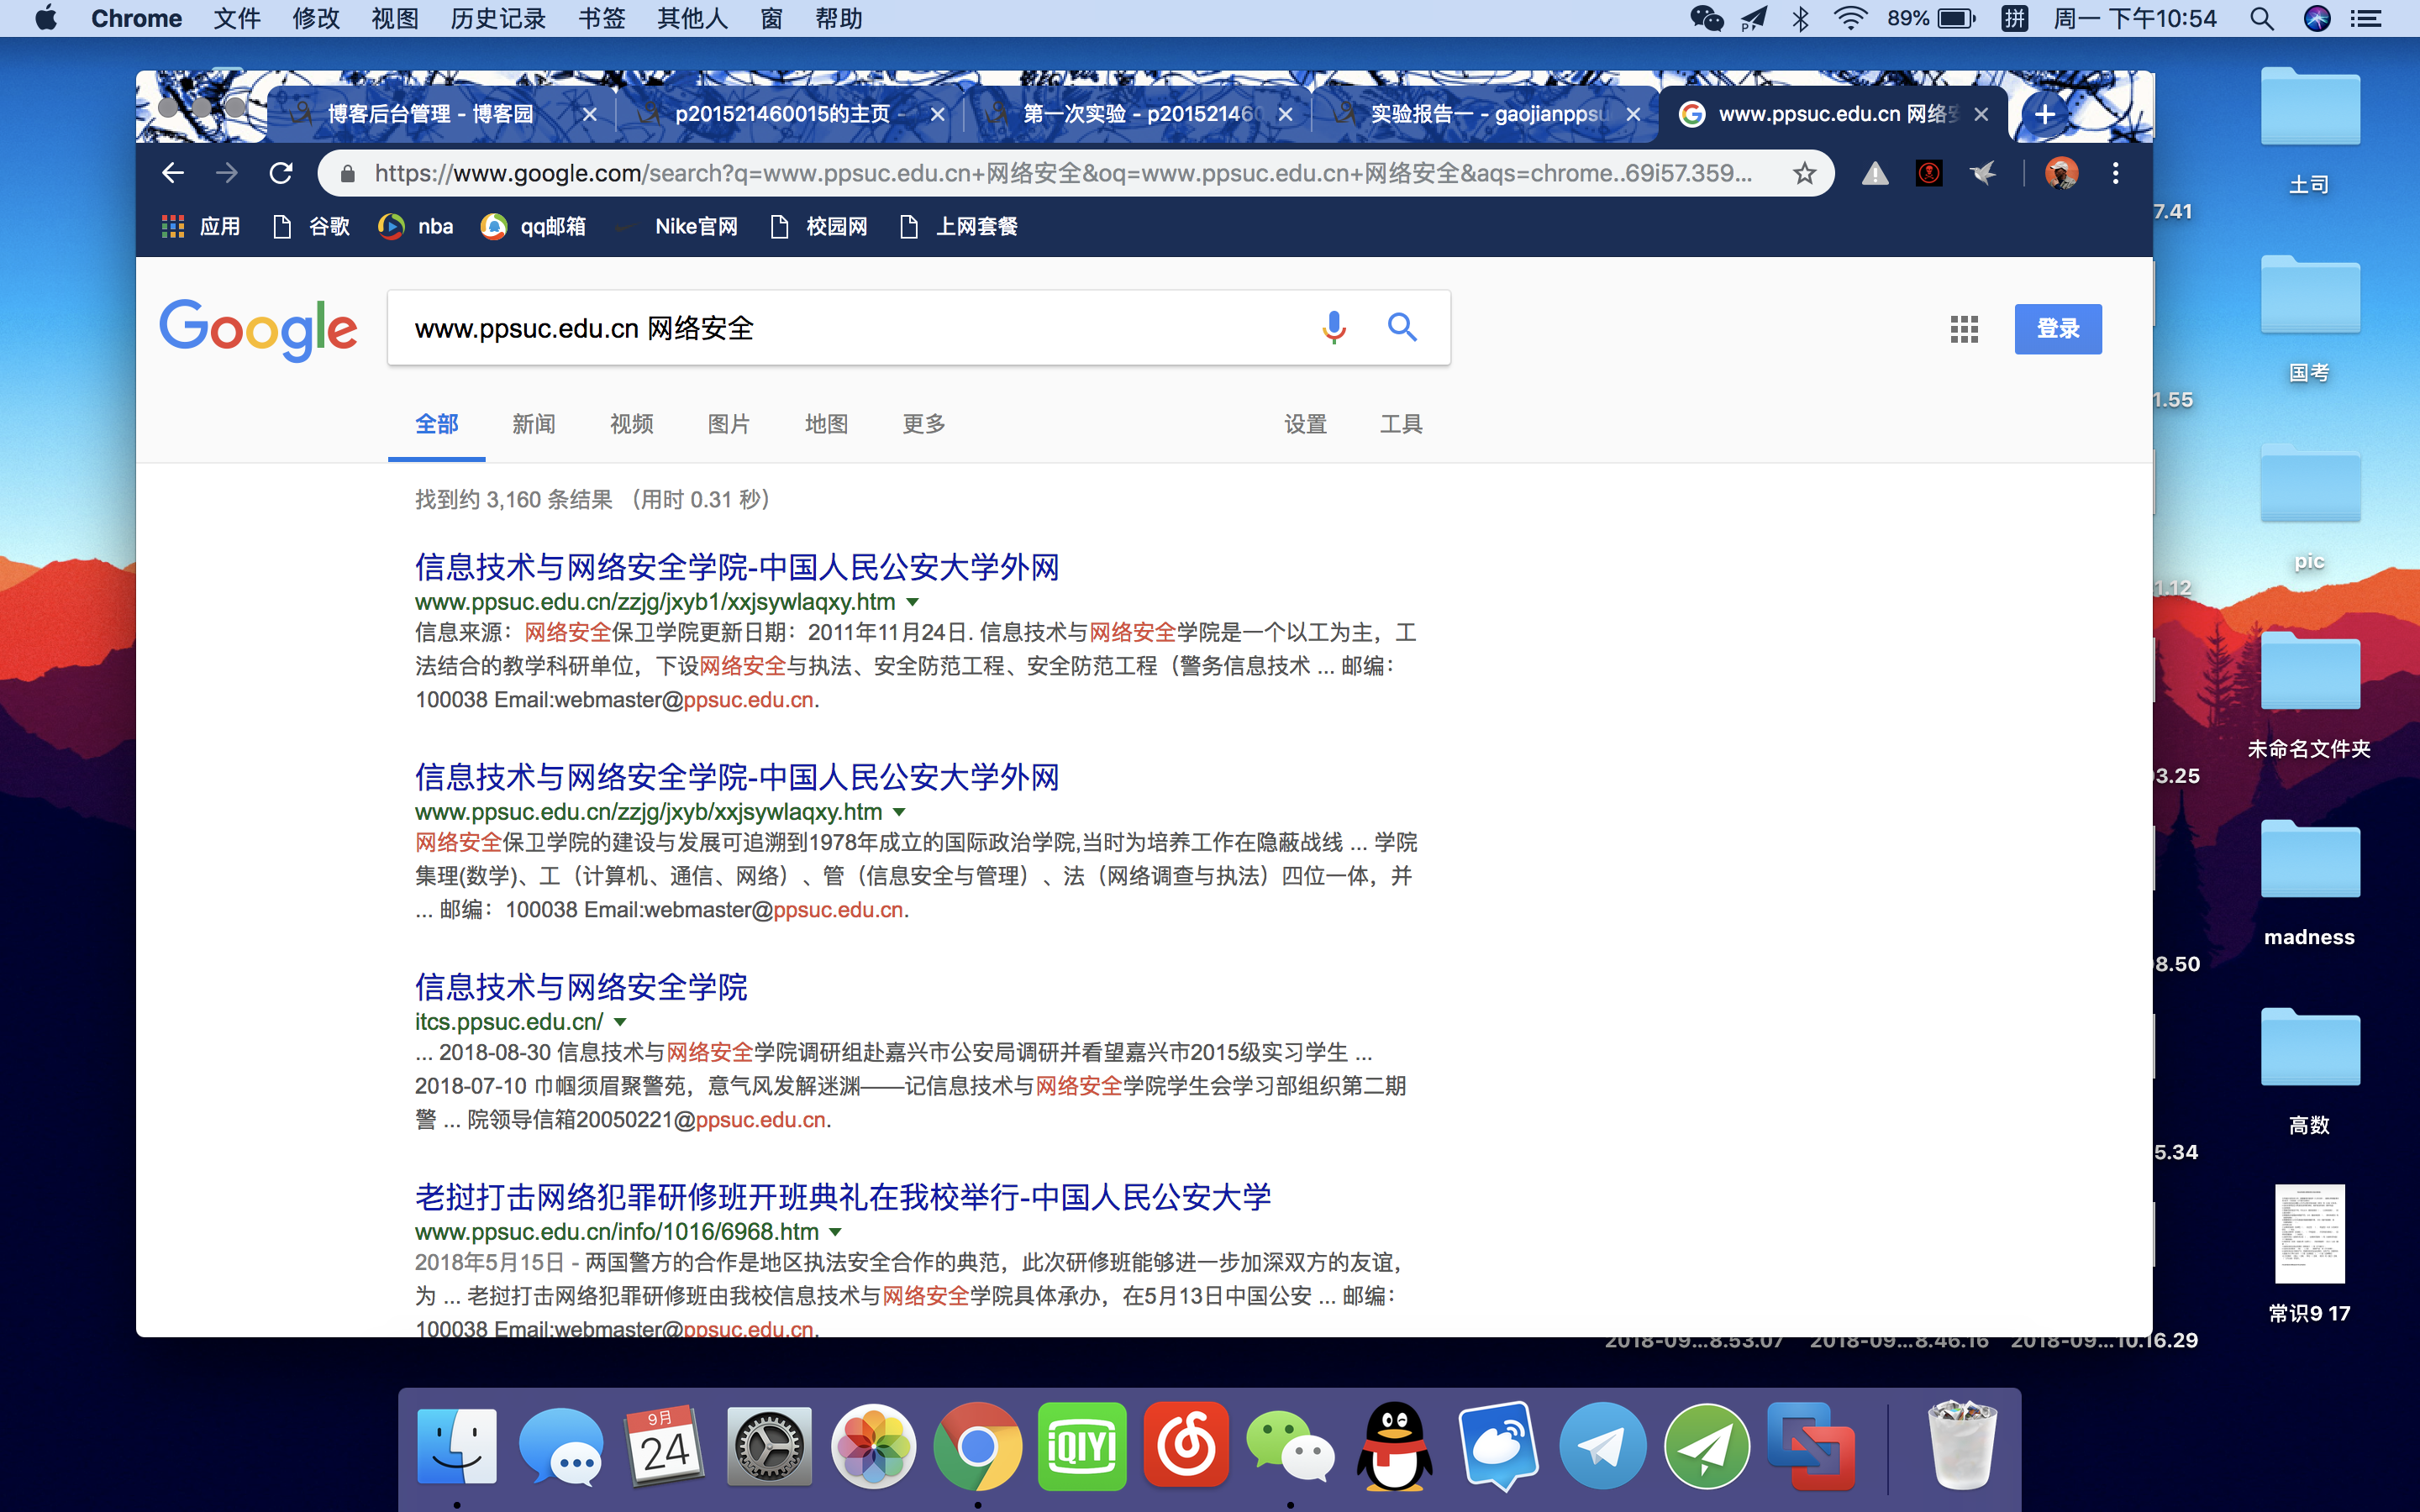Launch Photos from the dock
The width and height of the screenshot is (2420, 1512).
click(x=873, y=1447)
